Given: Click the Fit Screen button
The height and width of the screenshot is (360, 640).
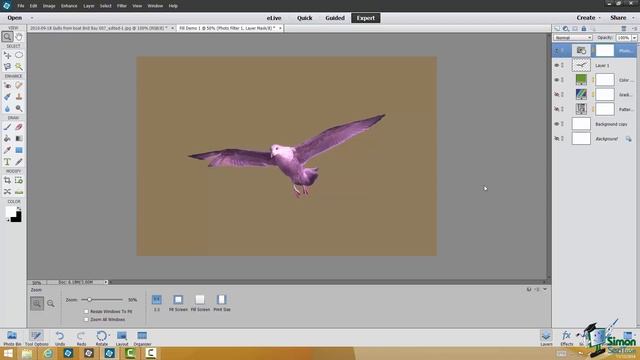Looking at the screenshot, I should 178,303.
